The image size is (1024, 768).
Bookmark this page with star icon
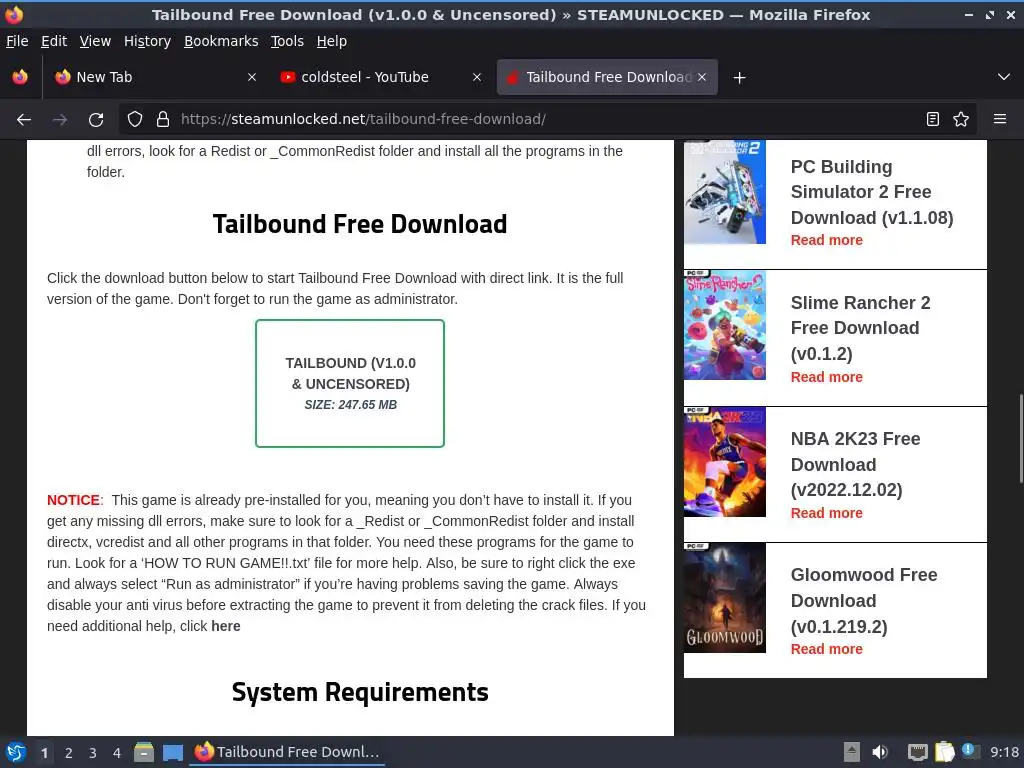(x=961, y=119)
